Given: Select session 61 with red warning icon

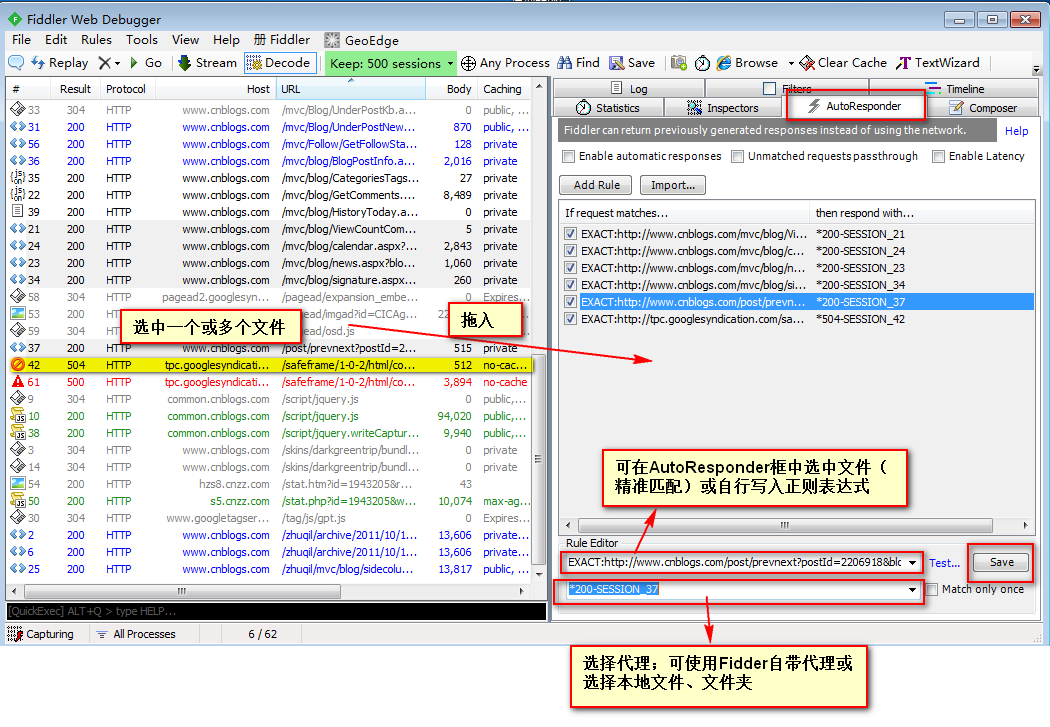Looking at the screenshot, I should click(270, 382).
